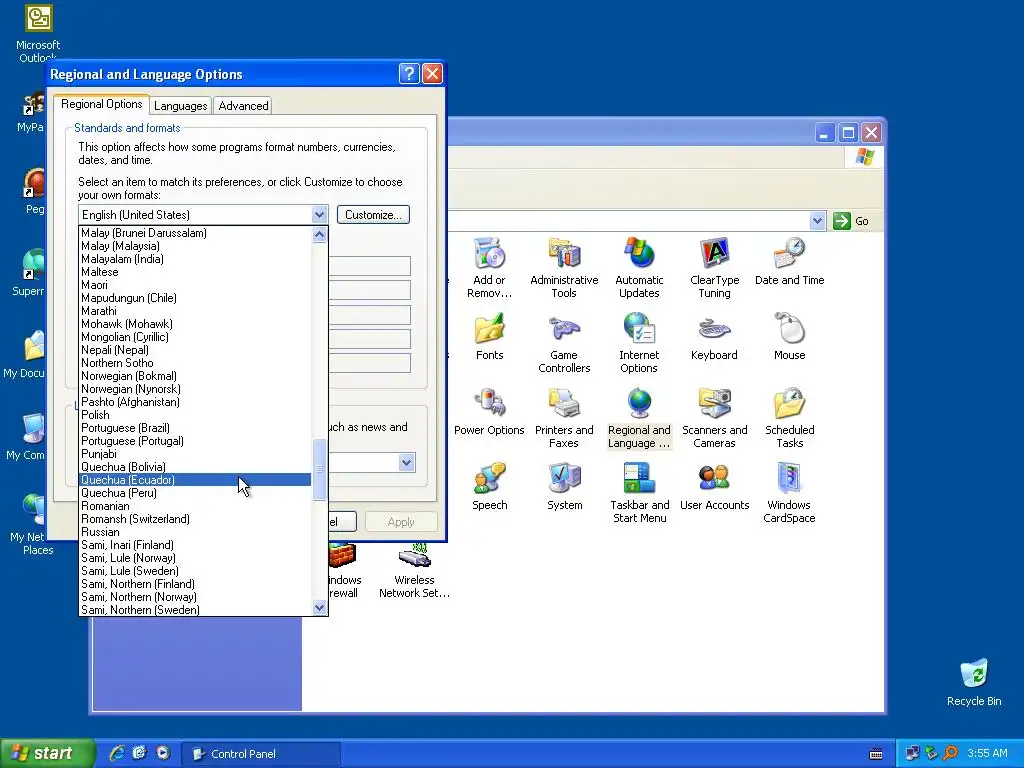This screenshot has height=768, width=1024.
Task: Switch to the Advanced tab
Action: 243,106
